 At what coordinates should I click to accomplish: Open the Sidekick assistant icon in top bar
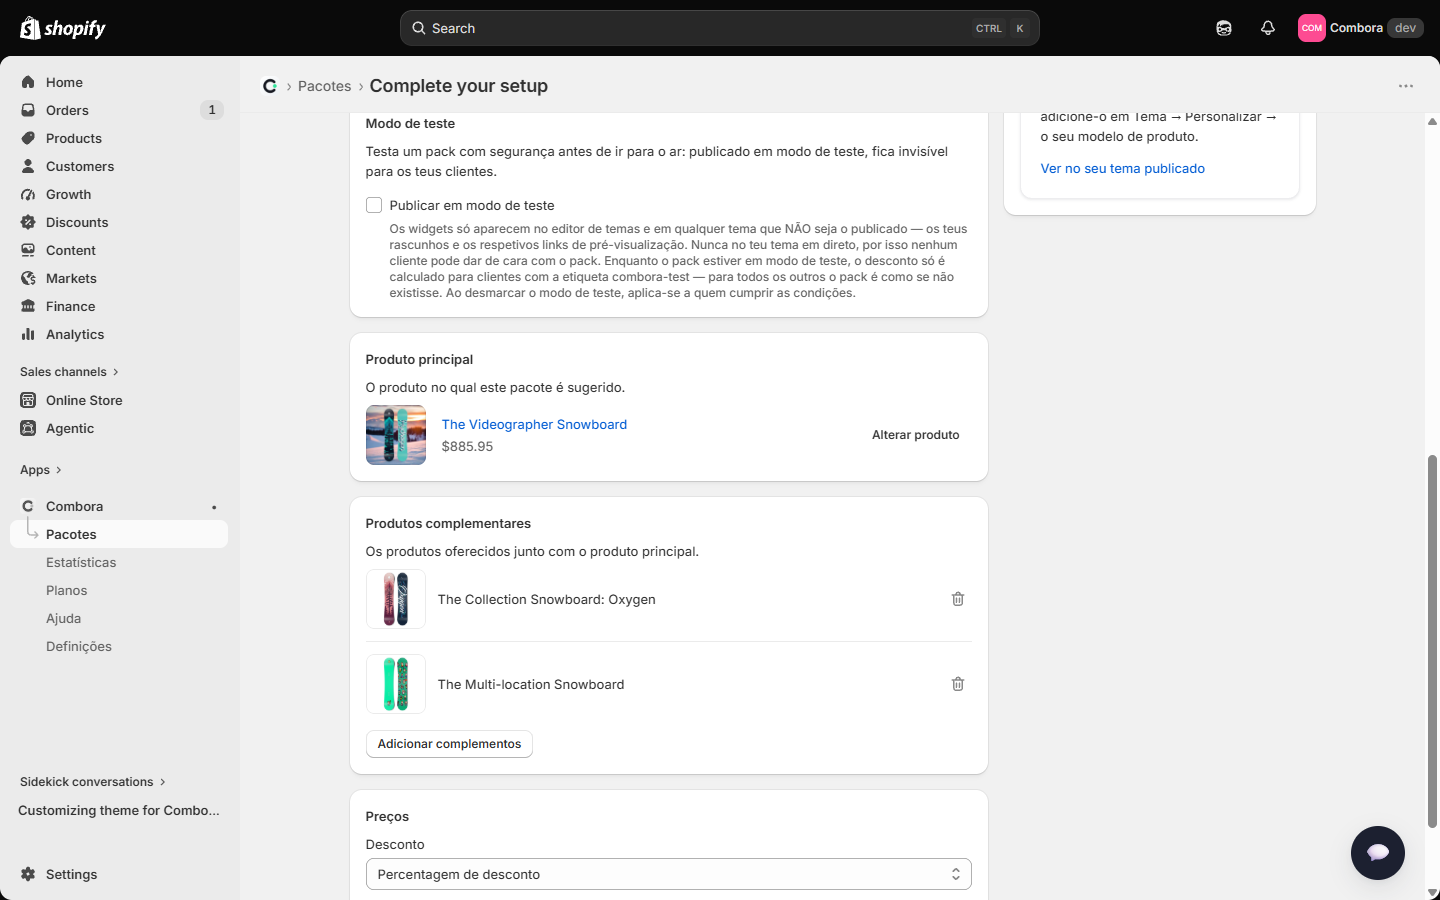pyautogui.click(x=1224, y=28)
